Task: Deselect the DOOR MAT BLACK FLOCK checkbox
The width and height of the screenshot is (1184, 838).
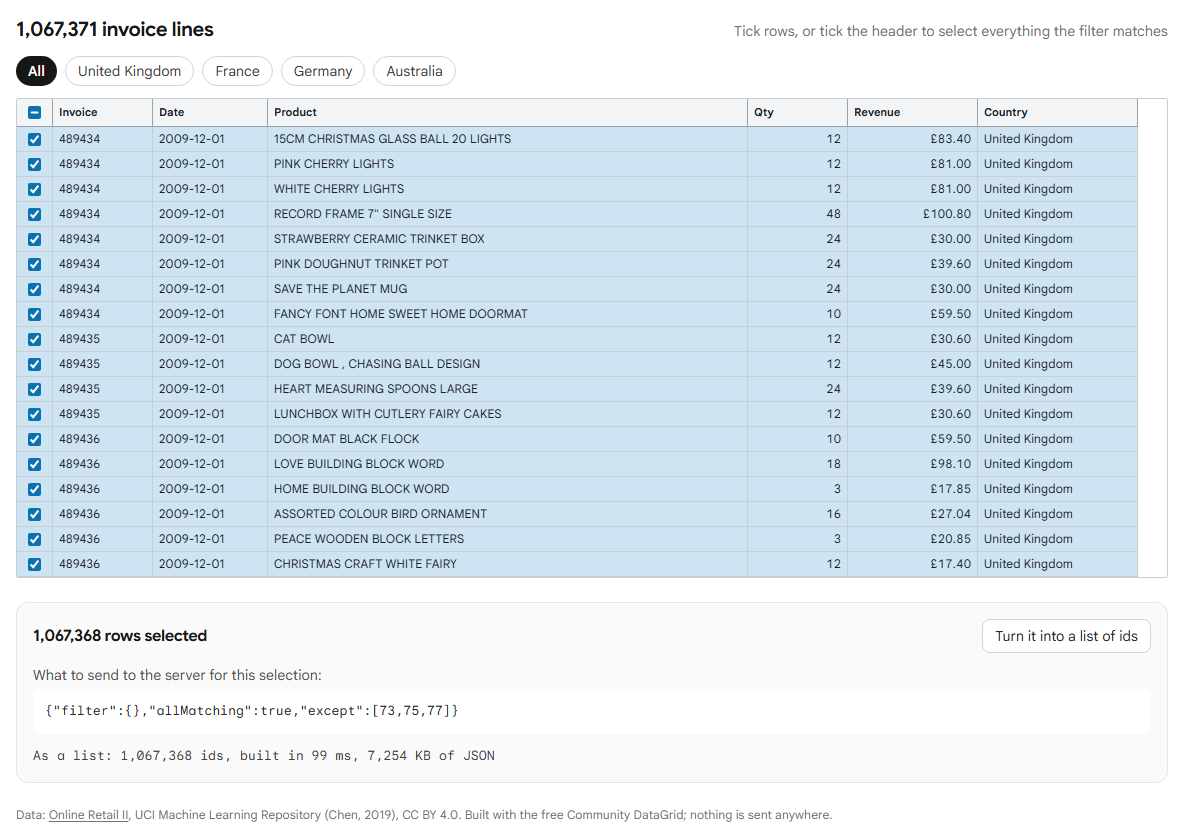Action: click(x=35, y=439)
